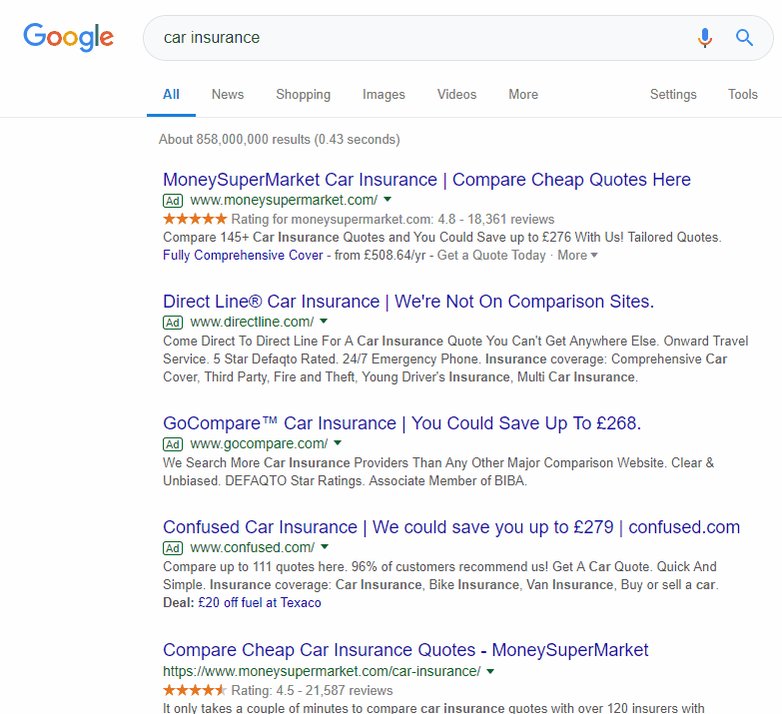Click Fully Comprehensive Cover link
The image size is (782, 714).
(243, 255)
